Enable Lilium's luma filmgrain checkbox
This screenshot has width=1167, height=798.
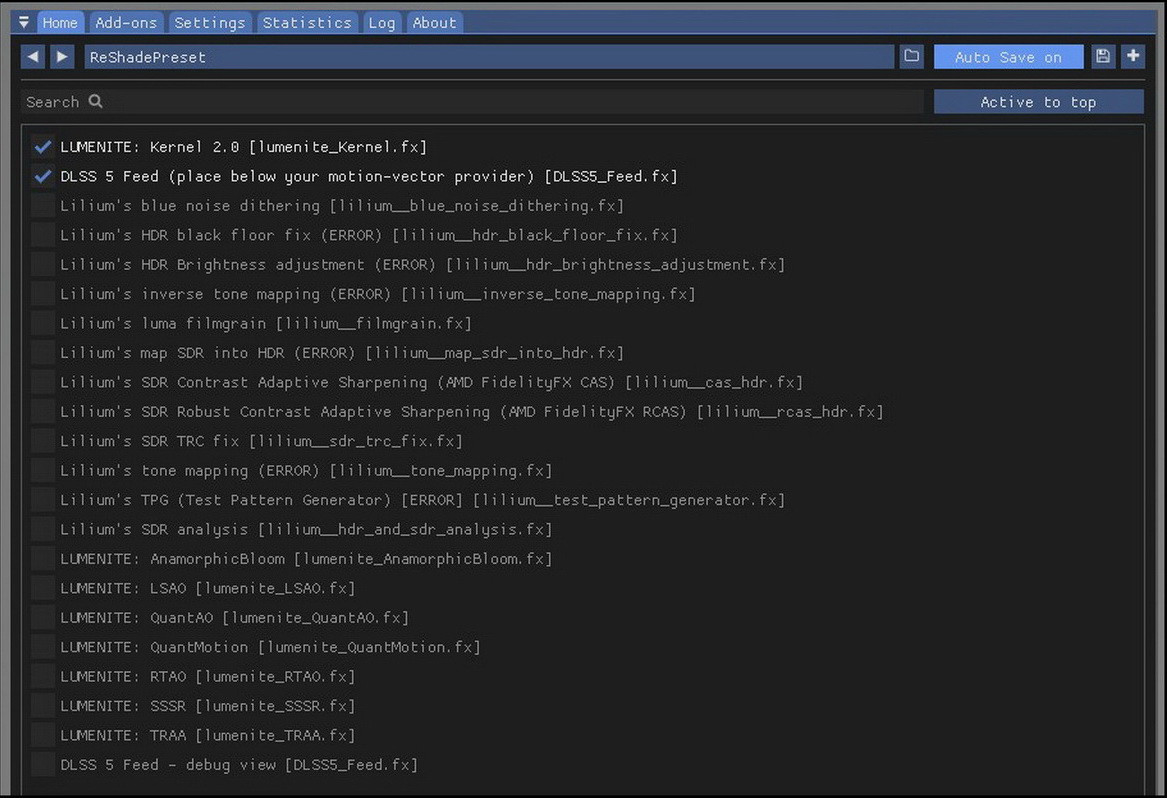pos(43,323)
